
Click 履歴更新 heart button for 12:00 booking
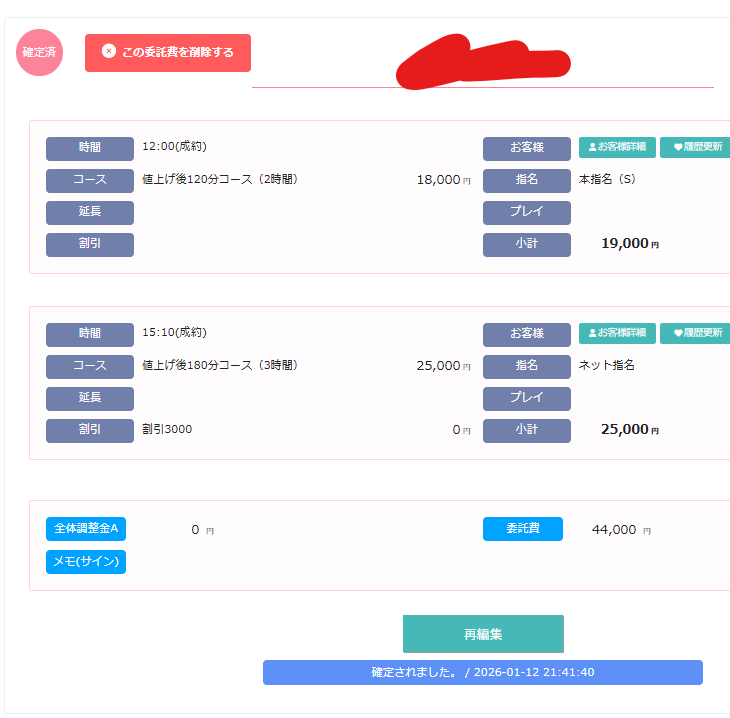697,148
